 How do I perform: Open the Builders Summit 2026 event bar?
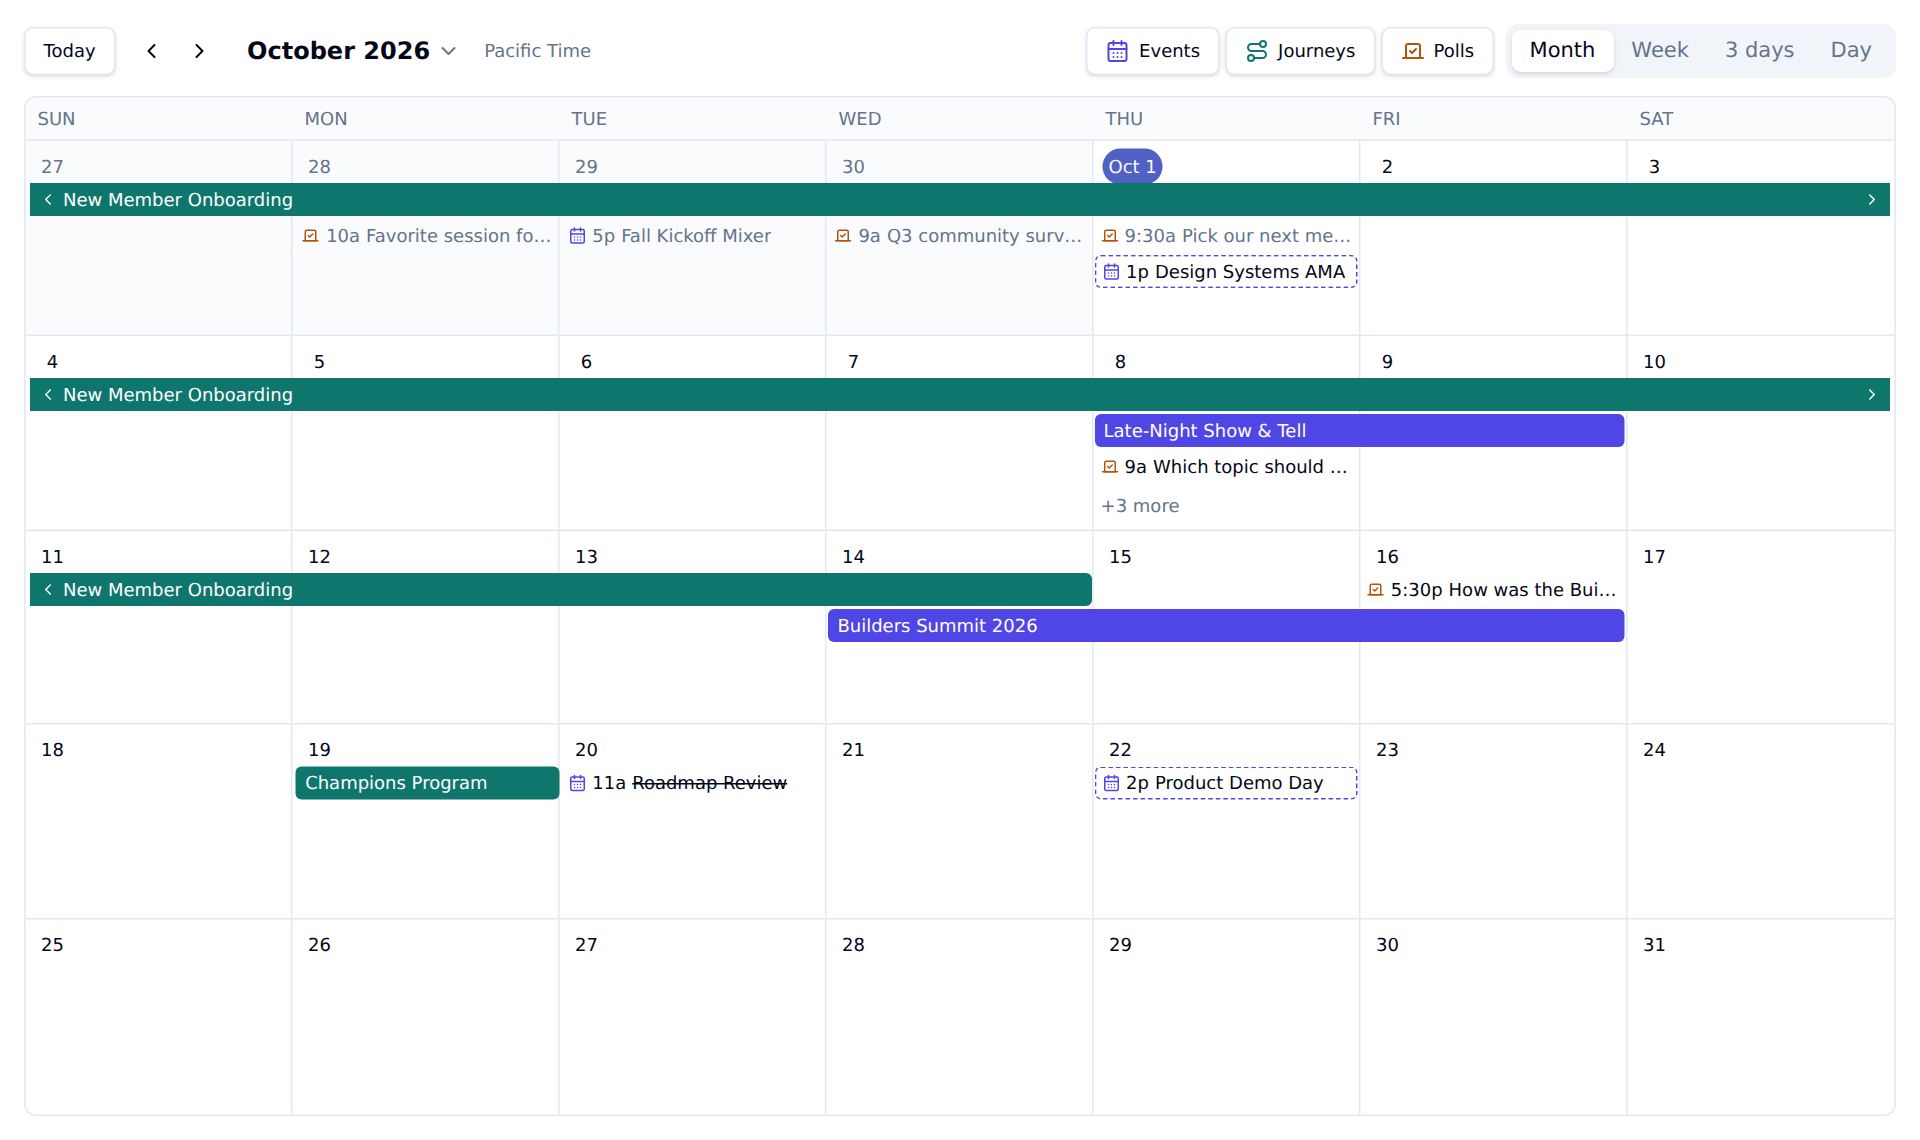(1226, 626)
